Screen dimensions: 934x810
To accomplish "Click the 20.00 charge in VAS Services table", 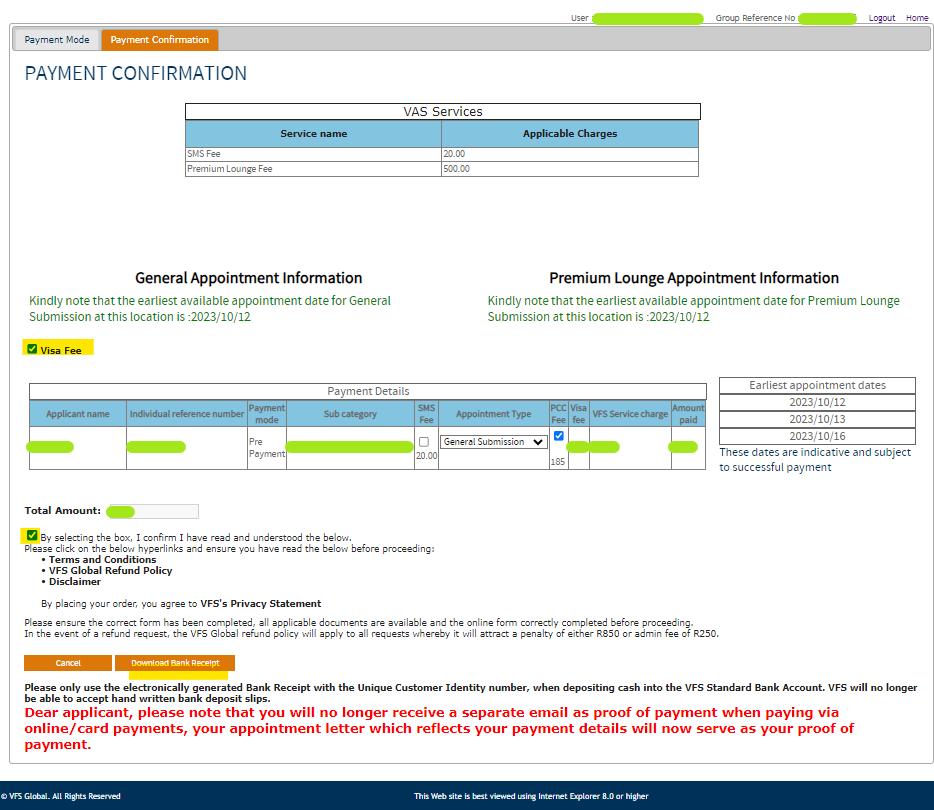I will (x=570, y=154).
